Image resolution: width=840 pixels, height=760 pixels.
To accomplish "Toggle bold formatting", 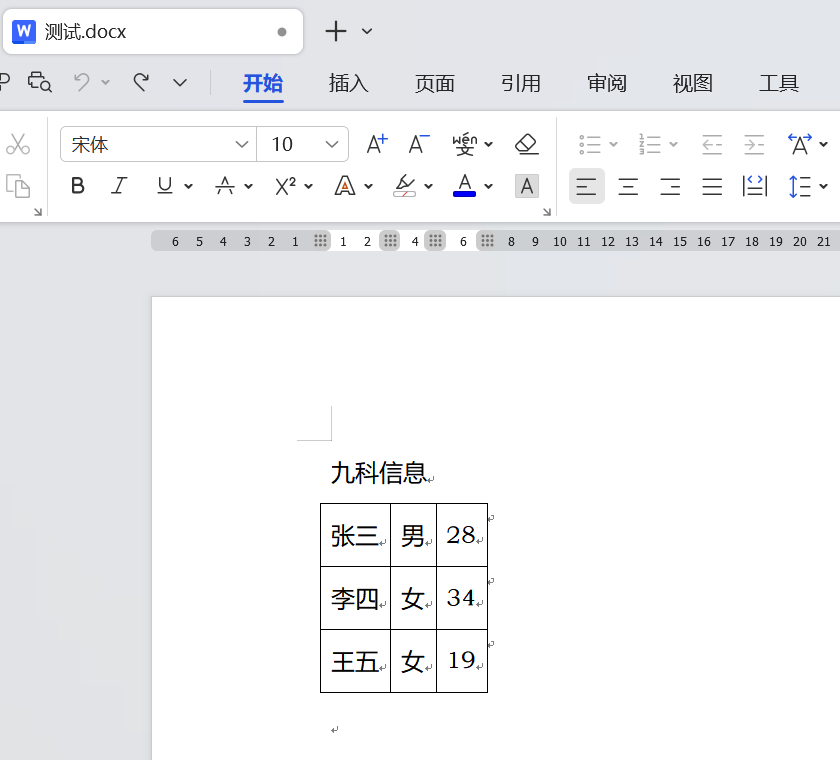I will coord(78,186).
